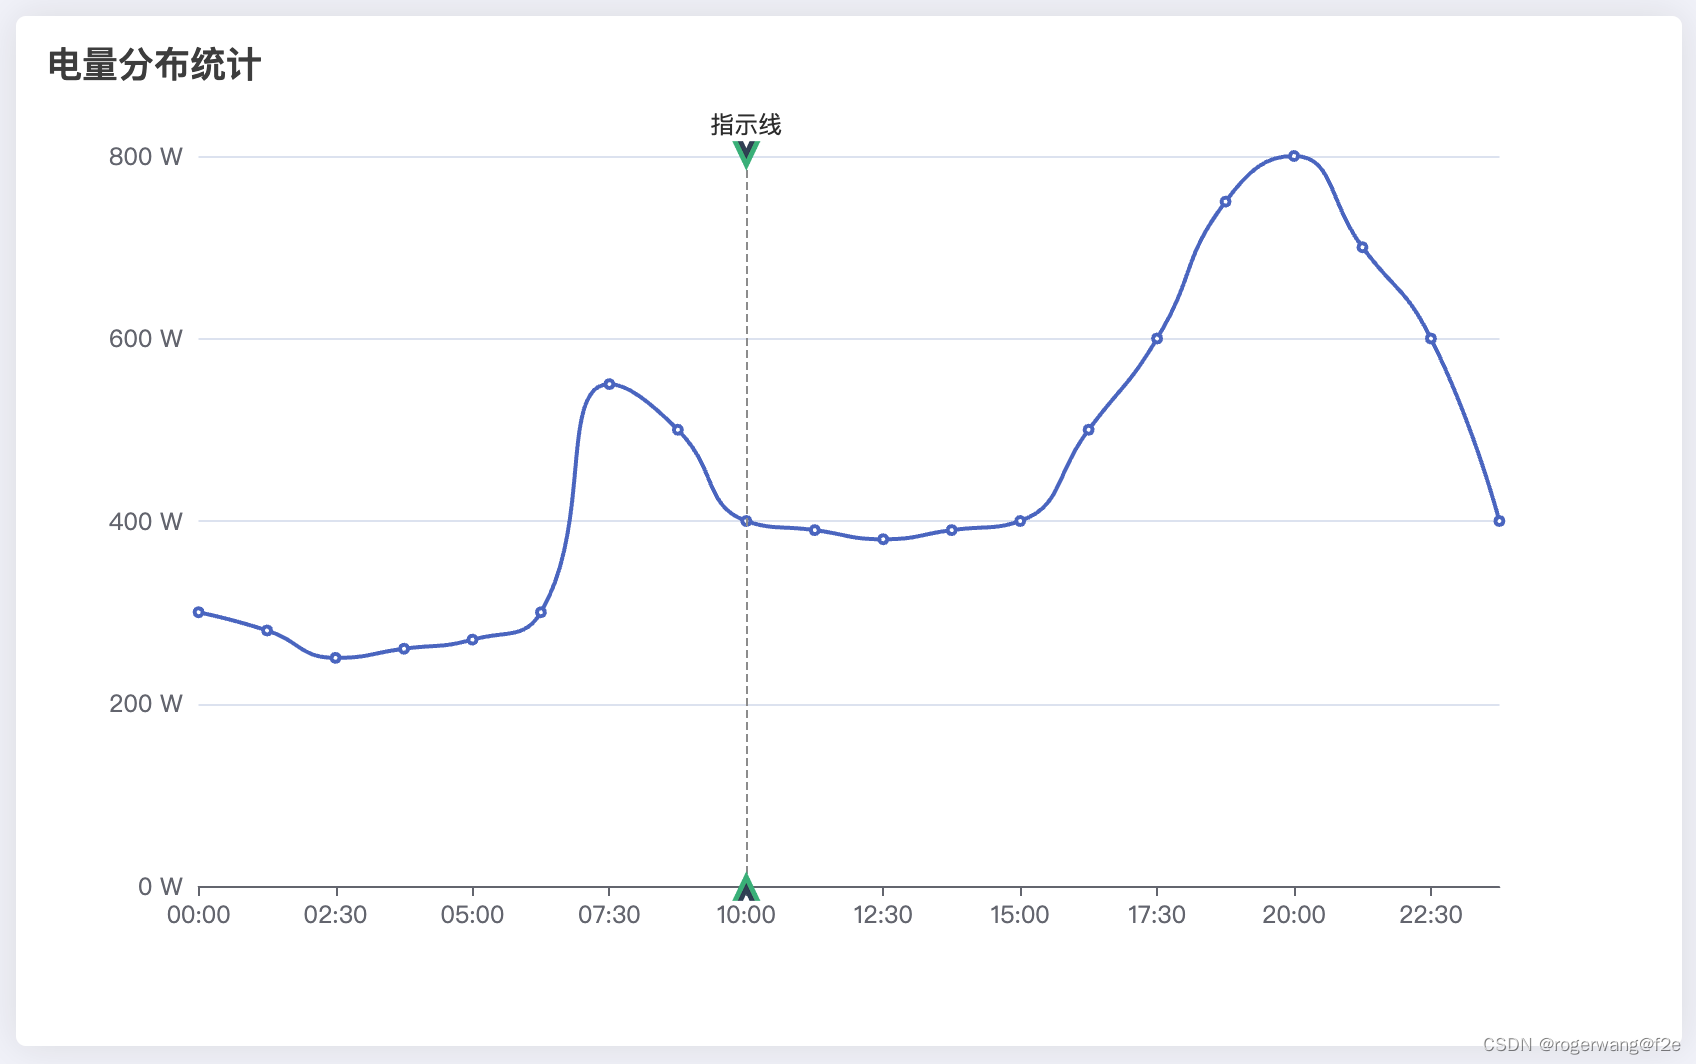Select the 17:30 data point at 600 W
Viewport: 1696px width, 1064px height.
[x=1157, y=338]
